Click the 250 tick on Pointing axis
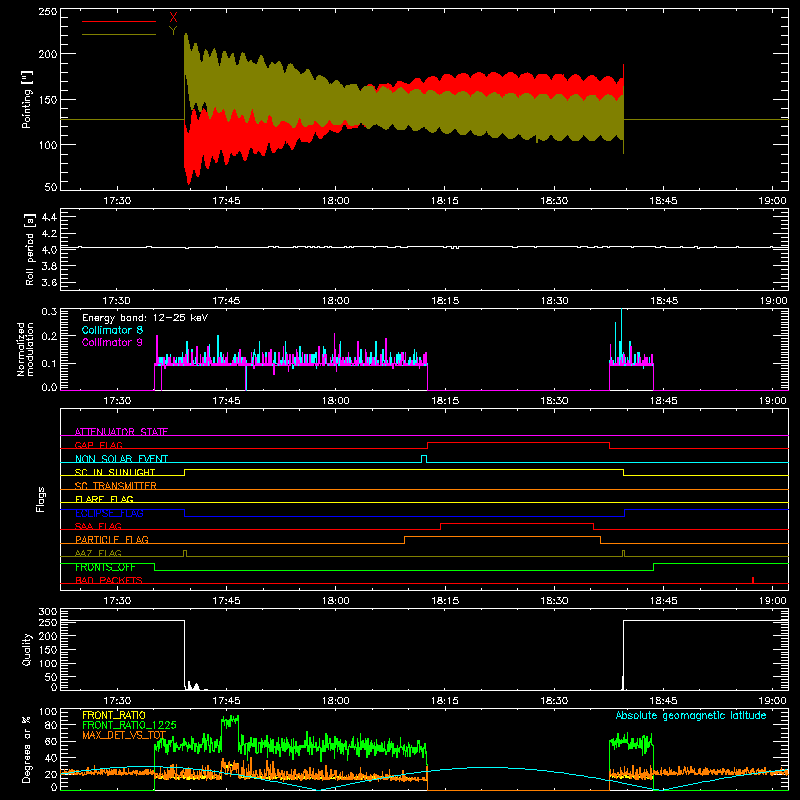This screenshot has width=800, height=800. (x=48, y=12)
